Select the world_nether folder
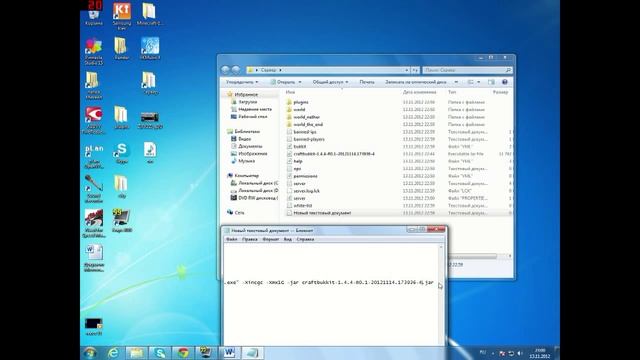 click(x=307, y=117)
